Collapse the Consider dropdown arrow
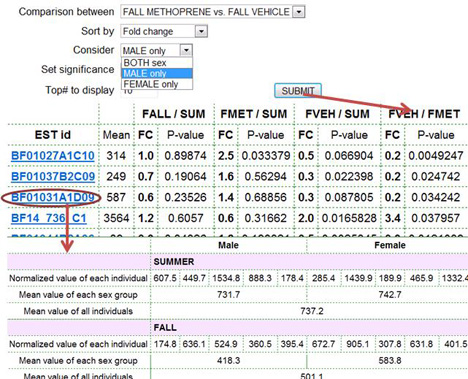 (x=186, y=50)
